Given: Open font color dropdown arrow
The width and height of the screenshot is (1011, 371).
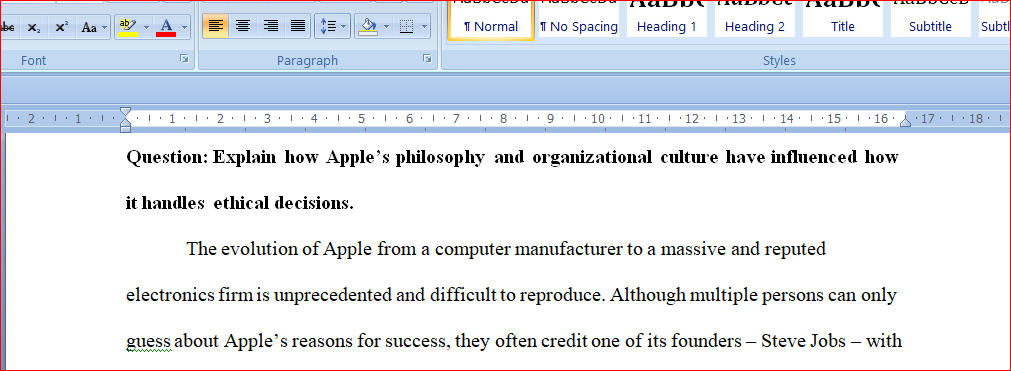Looking at the screenshot, I should 185,27.
